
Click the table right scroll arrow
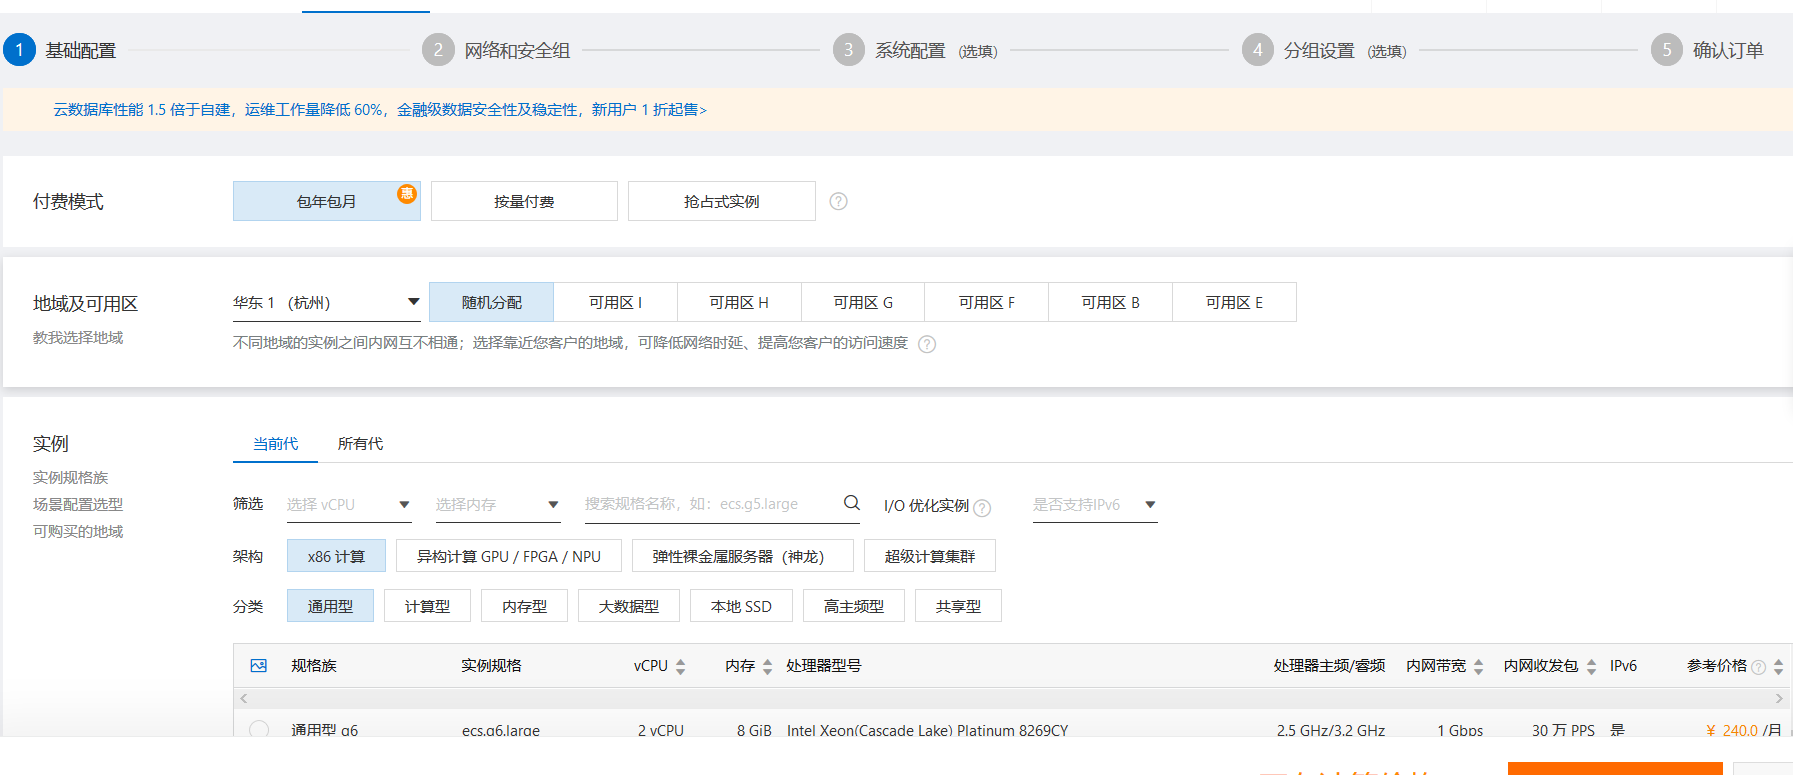click(x=1779, y=698)
